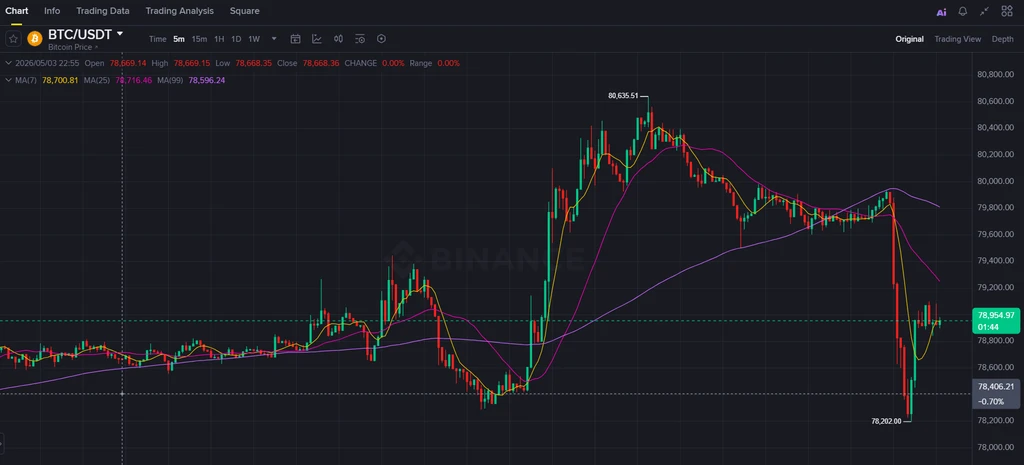Screen dimensions: 1024x465
Task: Click the BTC/USDT pair name
Action: click(x=80, y=35)
